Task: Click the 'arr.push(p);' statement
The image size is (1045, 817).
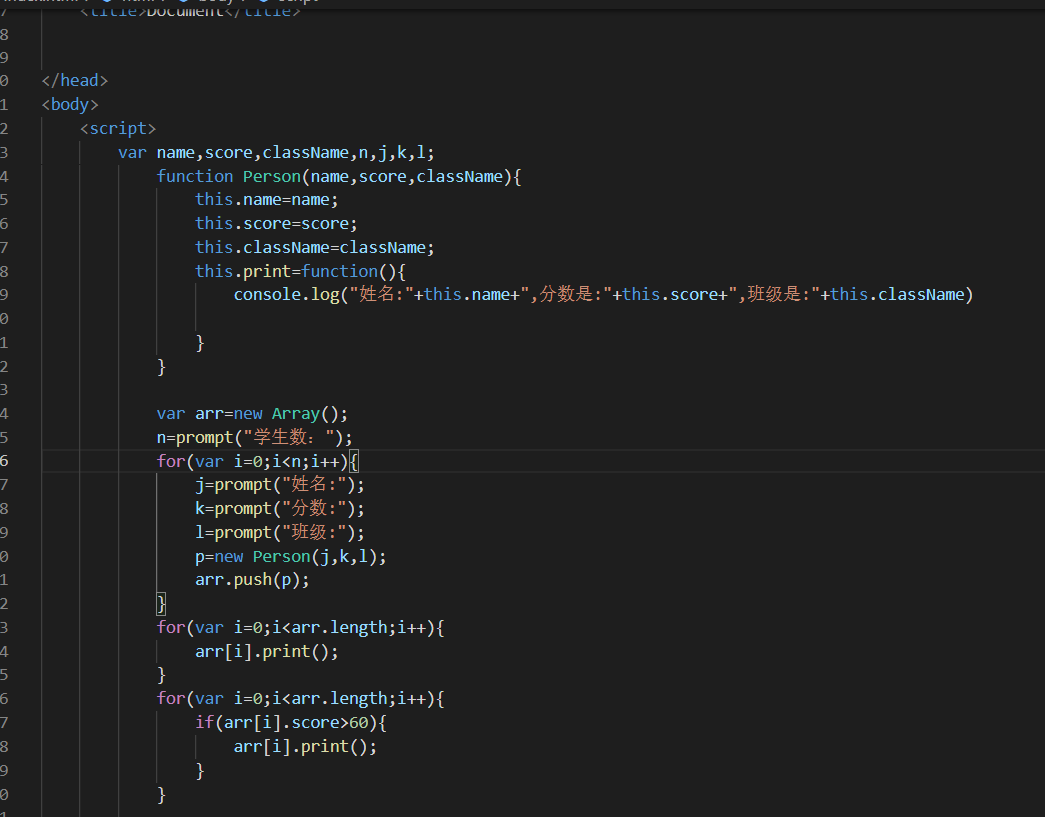Action: tap(252, 580)
